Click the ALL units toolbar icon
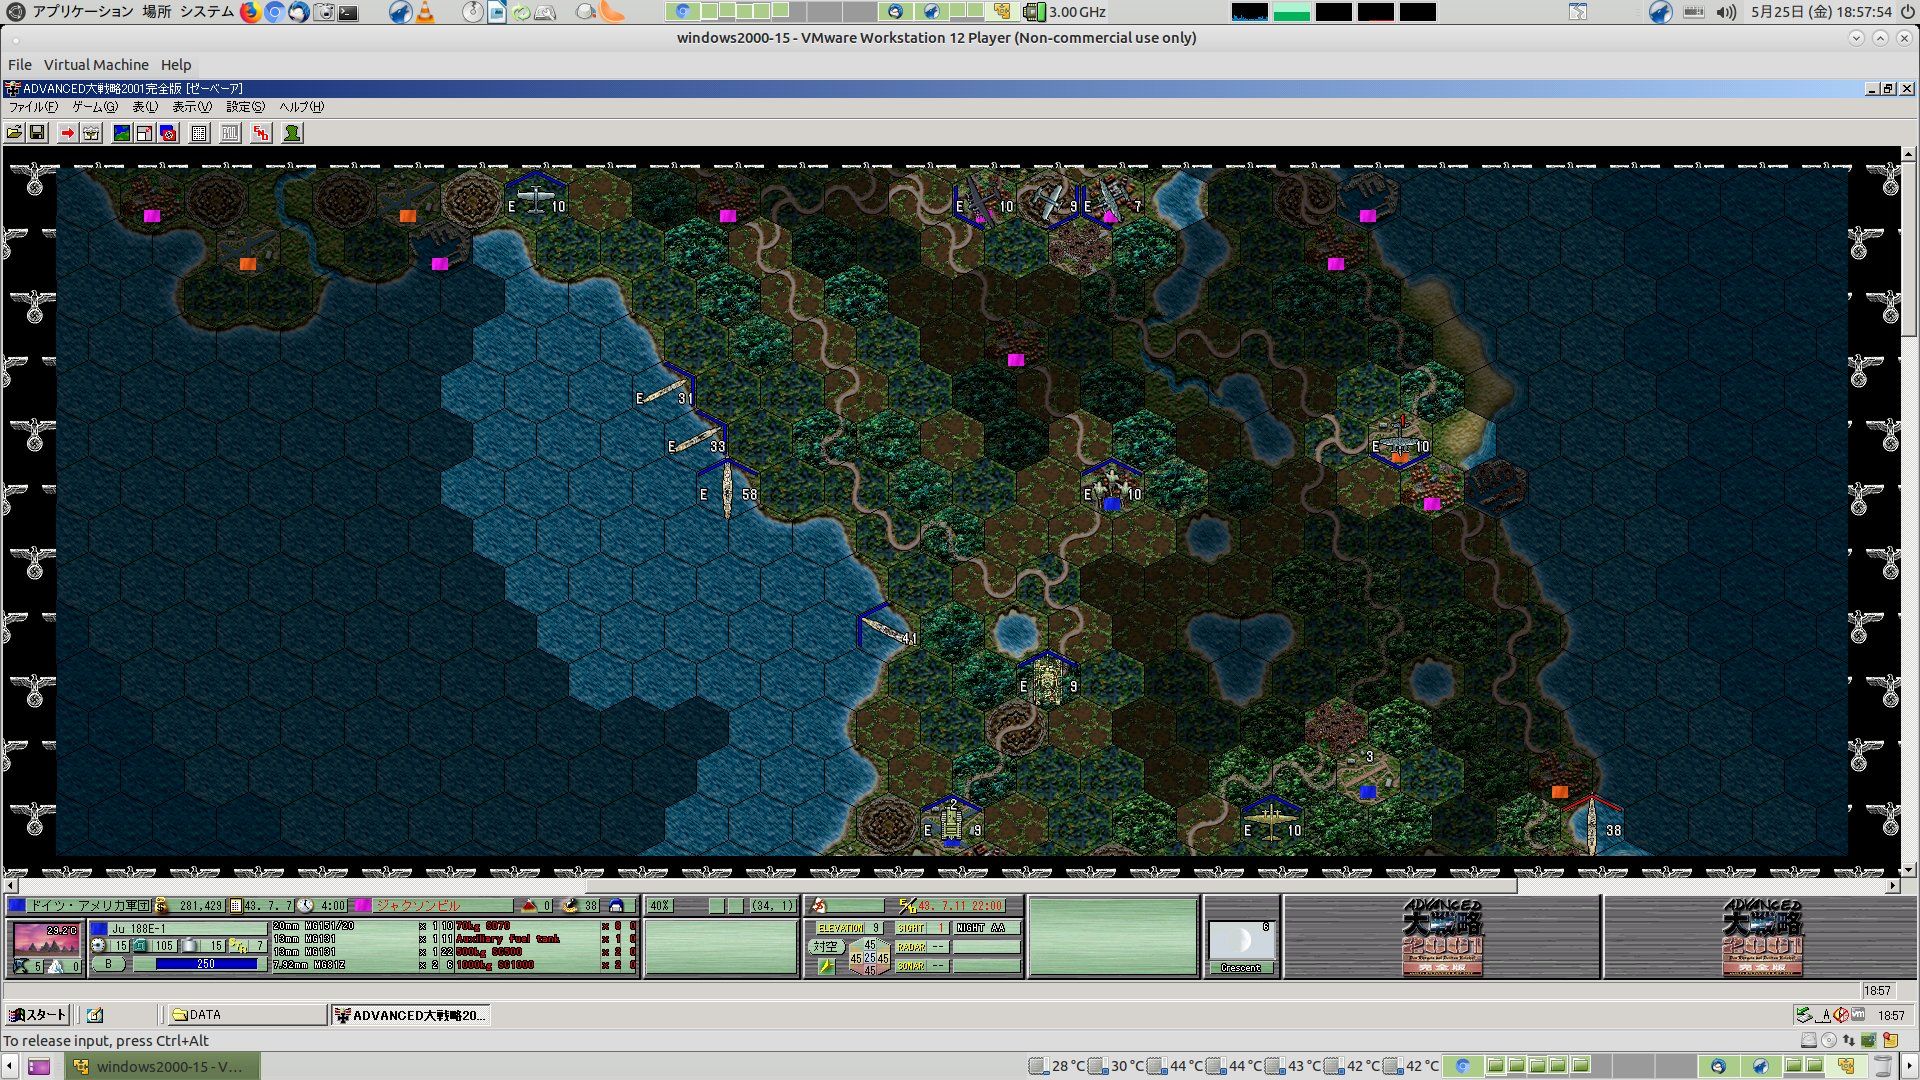 click(x=230, y=133)
